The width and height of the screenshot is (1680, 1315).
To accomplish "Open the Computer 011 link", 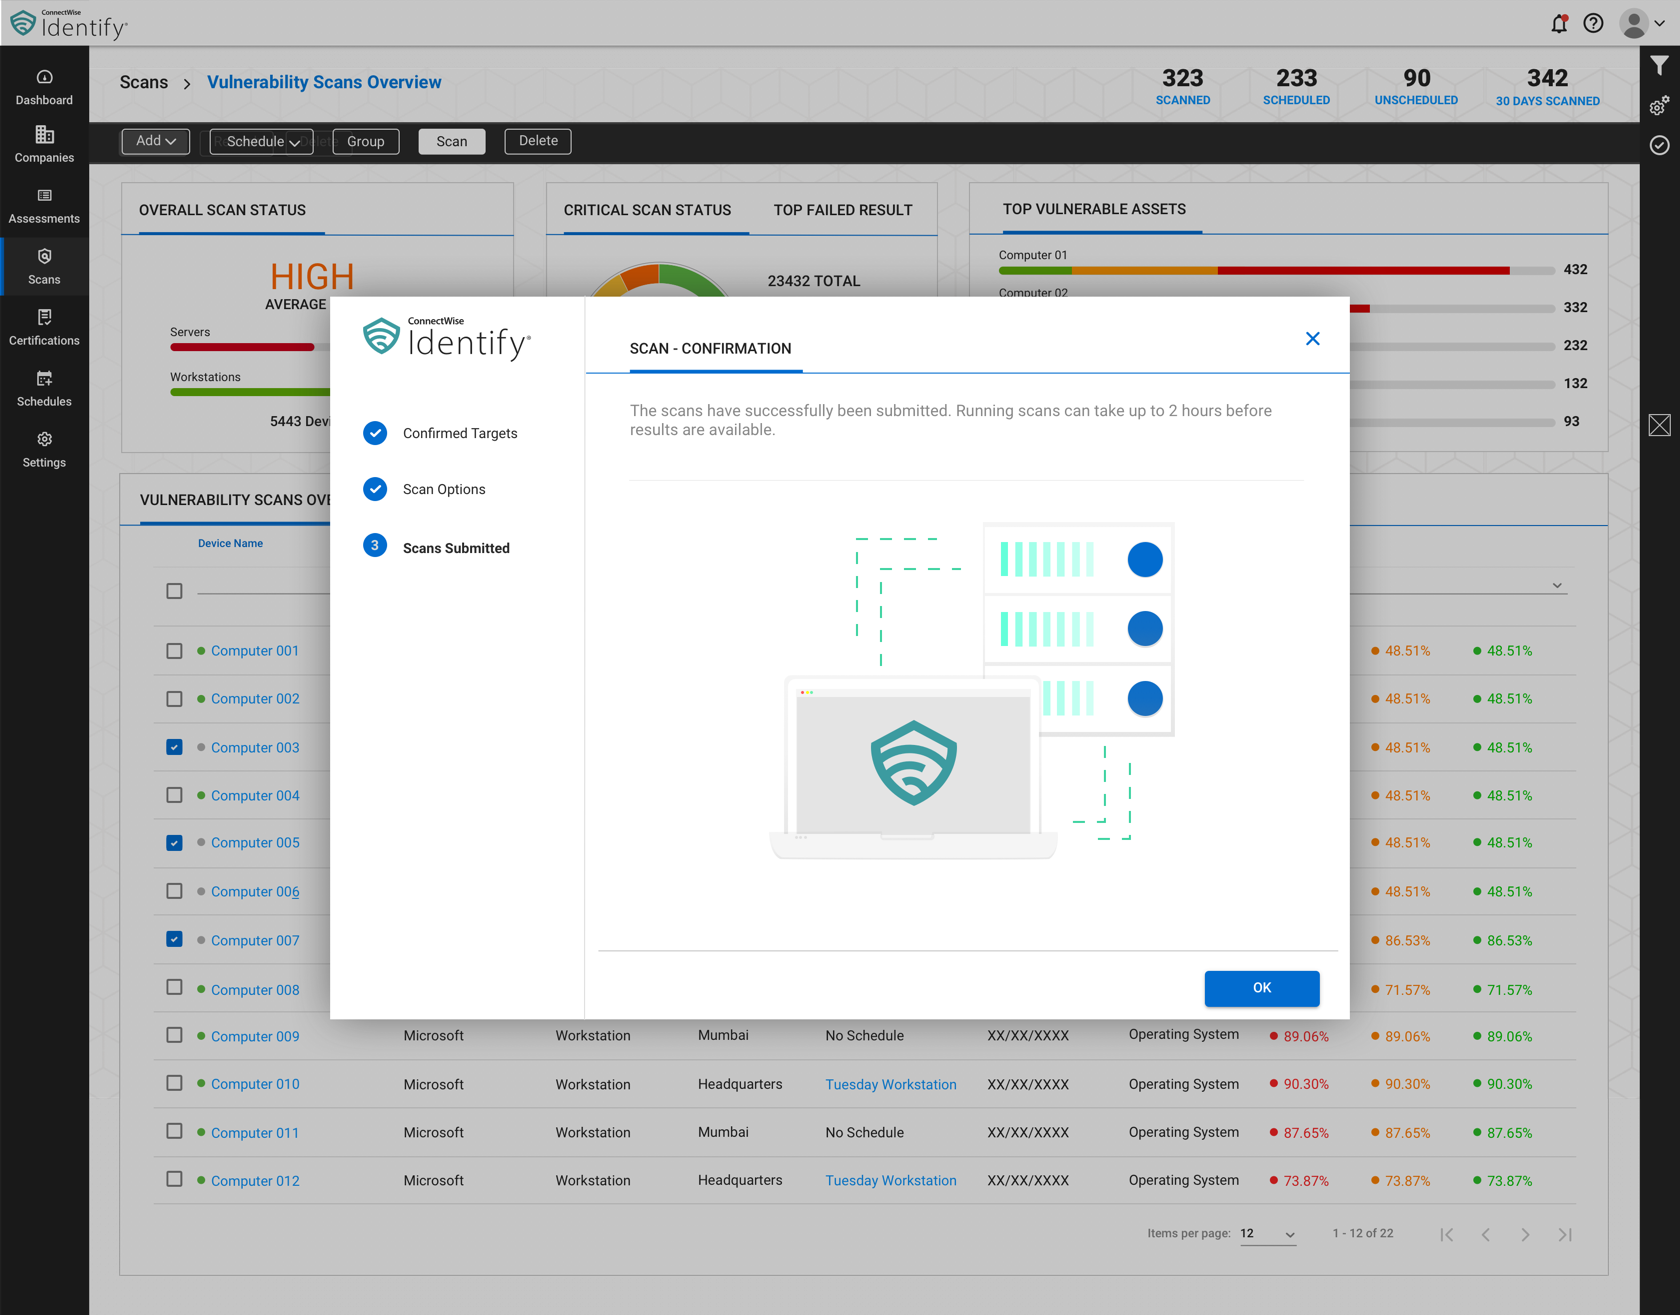I will [255, 1132].
